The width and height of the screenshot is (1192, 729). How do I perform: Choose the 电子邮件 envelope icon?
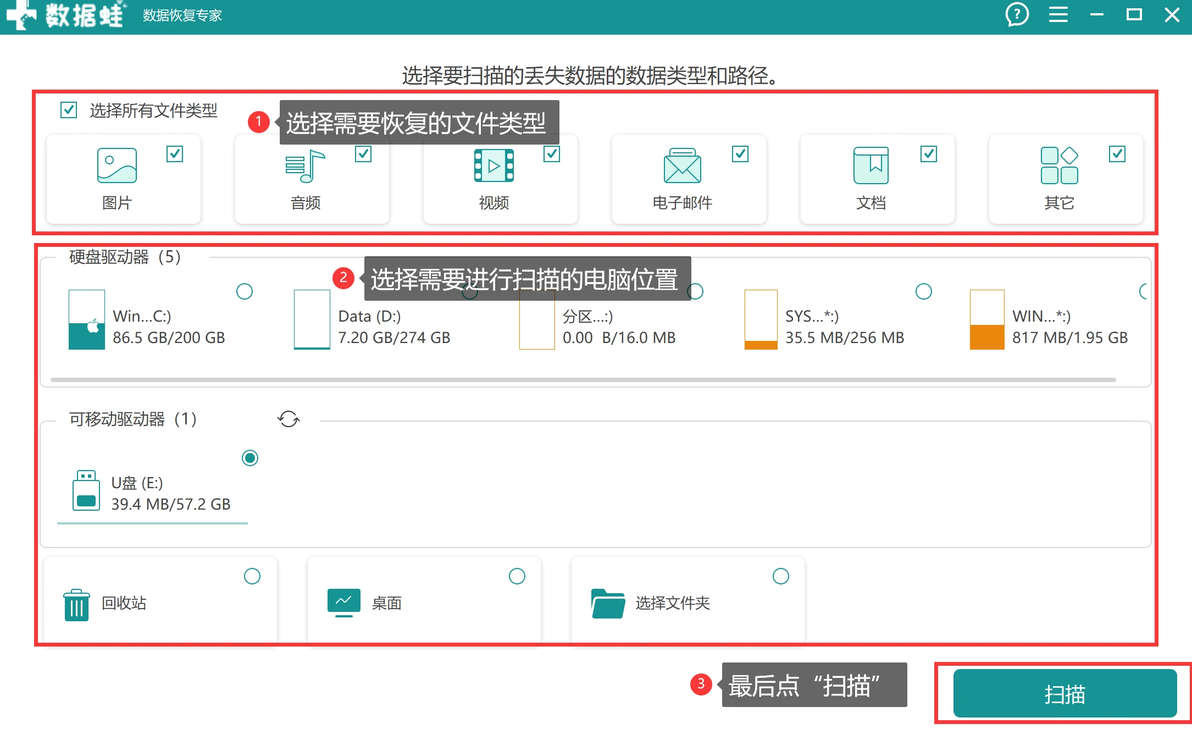pos(682,166)
